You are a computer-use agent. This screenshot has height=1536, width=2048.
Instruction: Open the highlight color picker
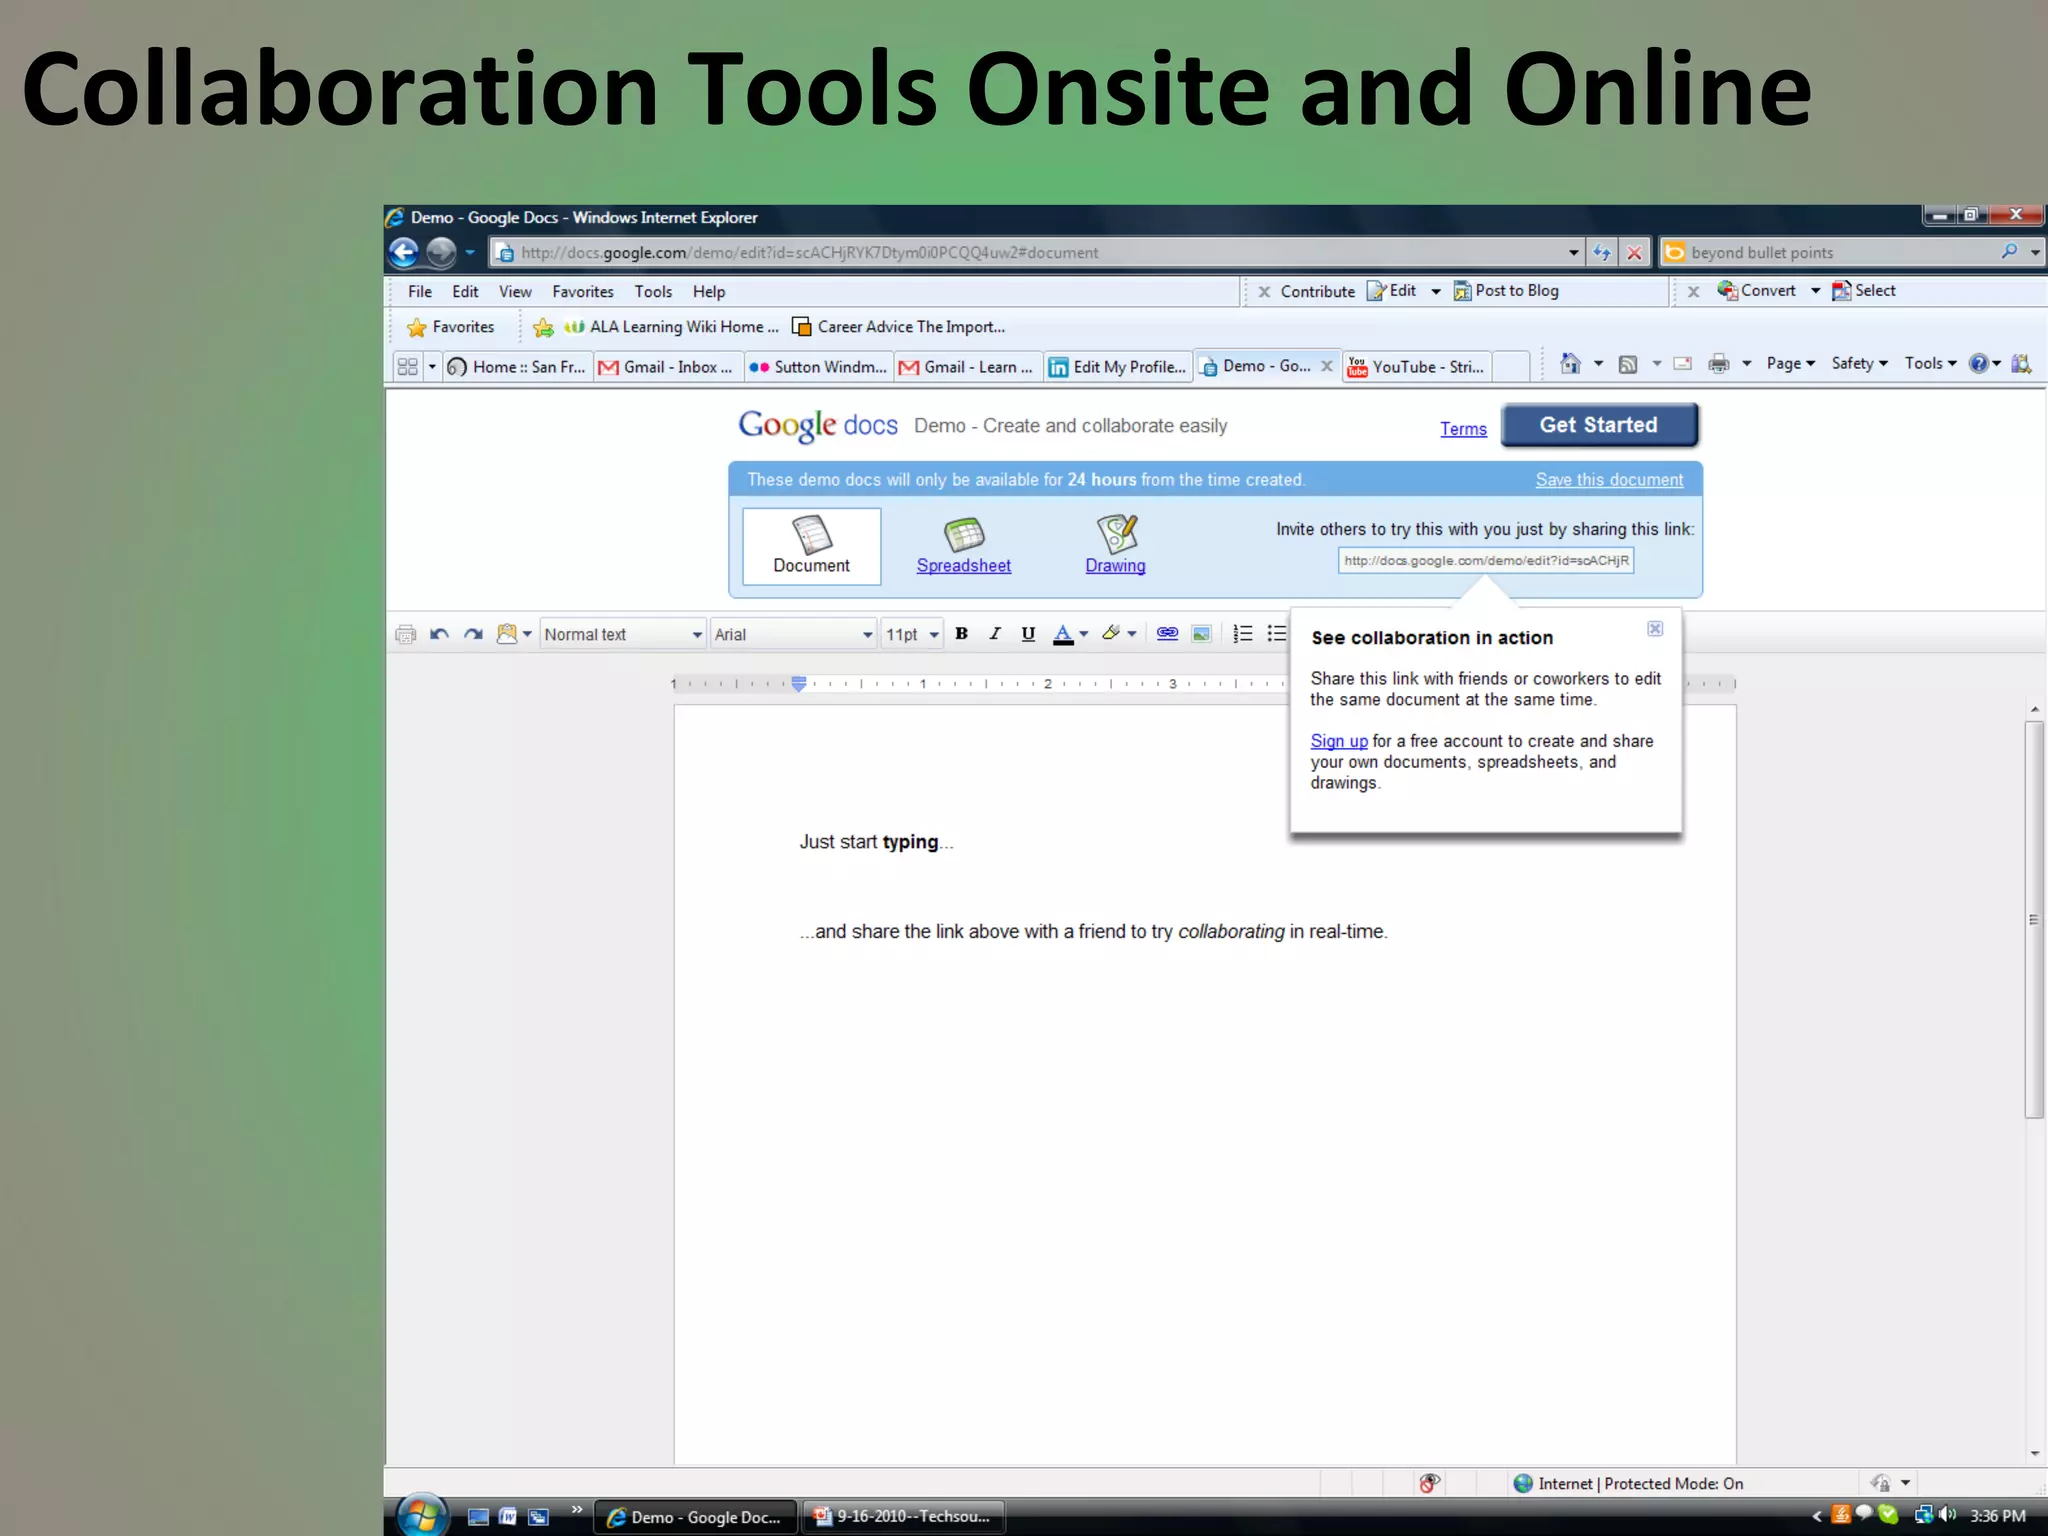click(x=1118, y=633)
